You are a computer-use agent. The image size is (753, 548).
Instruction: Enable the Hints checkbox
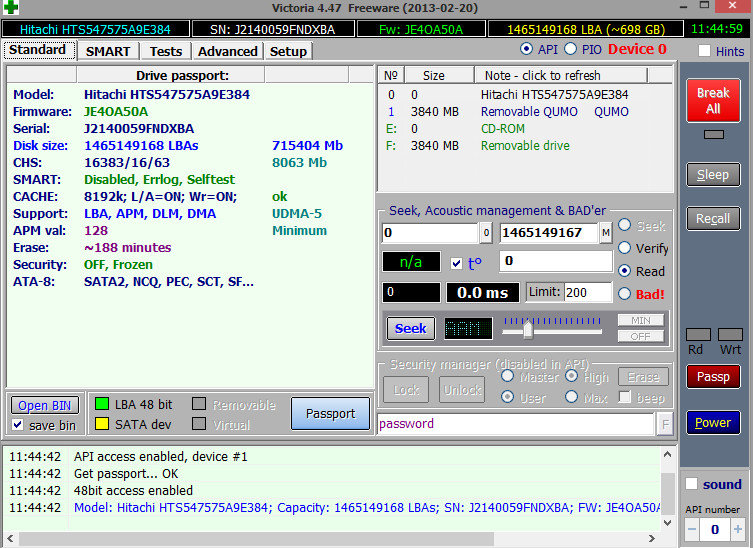tap(704, 51)
